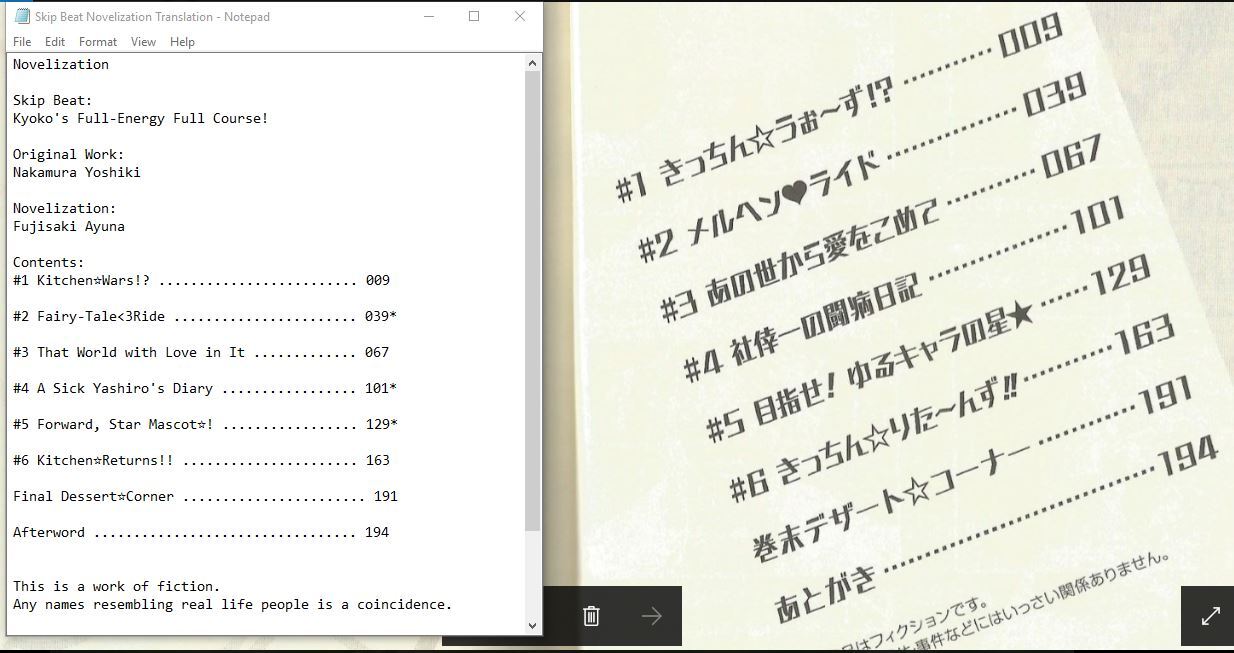Click the Notepad app icon in title bar
The image size is (1234, 653).
22,16
